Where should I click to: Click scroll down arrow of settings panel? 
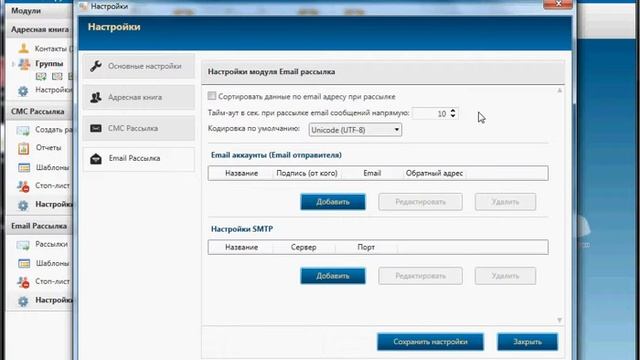click(x=560, y=320)
